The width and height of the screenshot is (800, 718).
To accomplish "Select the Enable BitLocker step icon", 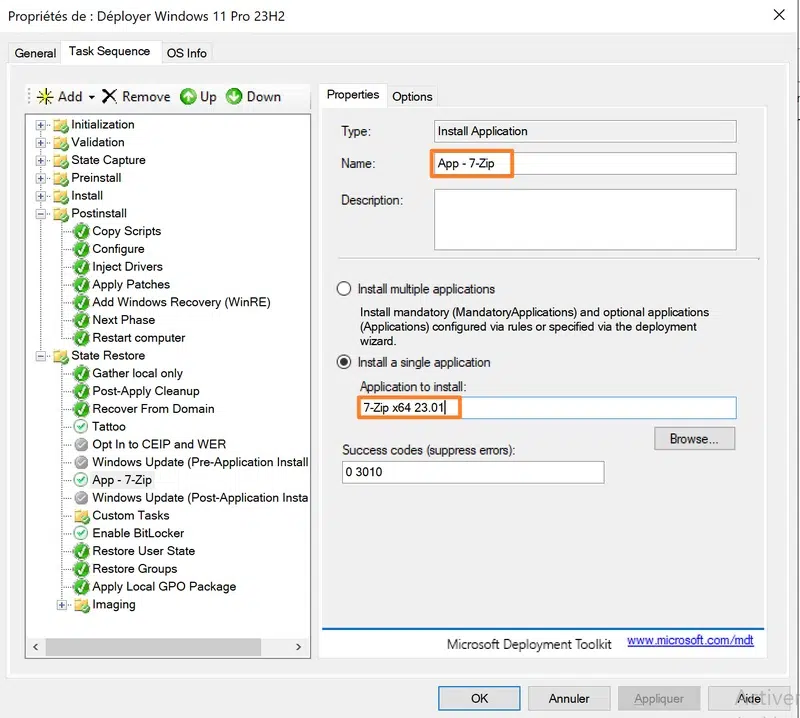I will tap(81, 534).
